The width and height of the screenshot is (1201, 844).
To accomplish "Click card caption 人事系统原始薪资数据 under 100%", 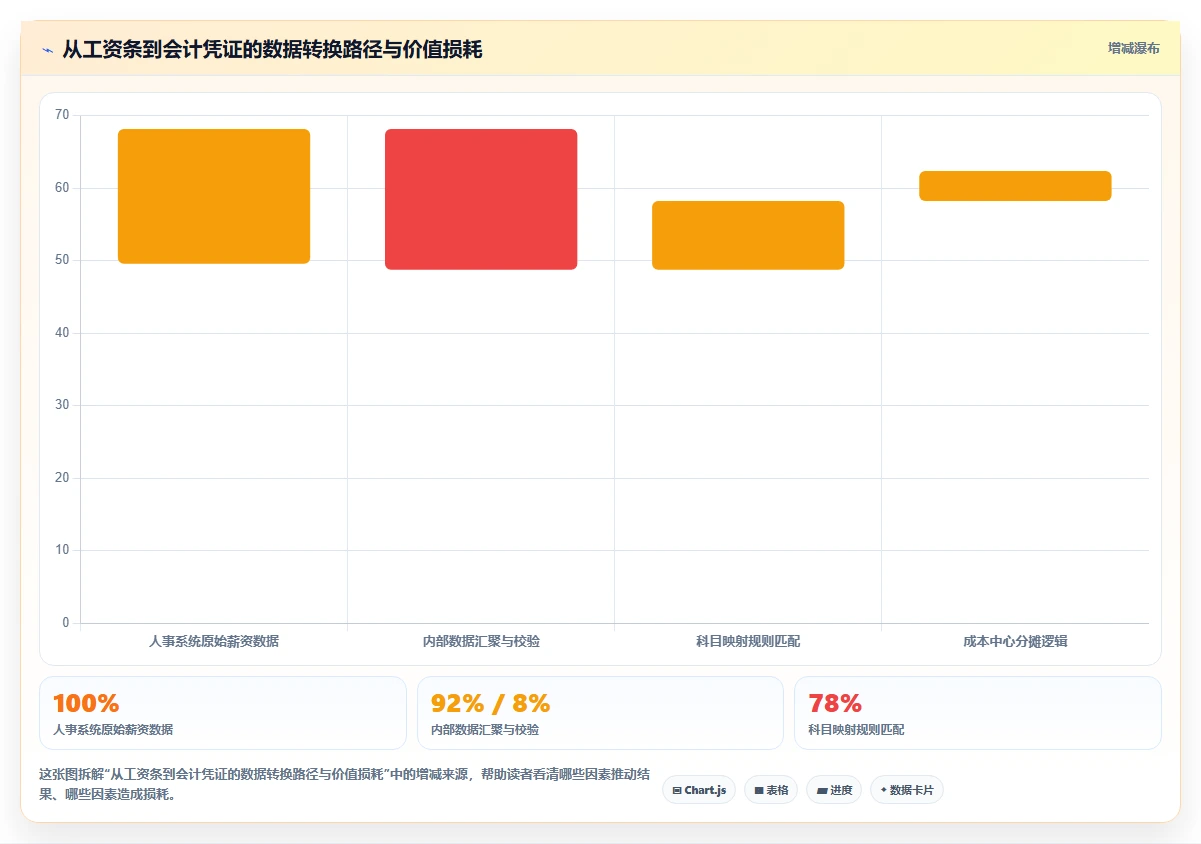I will point(113,730).
